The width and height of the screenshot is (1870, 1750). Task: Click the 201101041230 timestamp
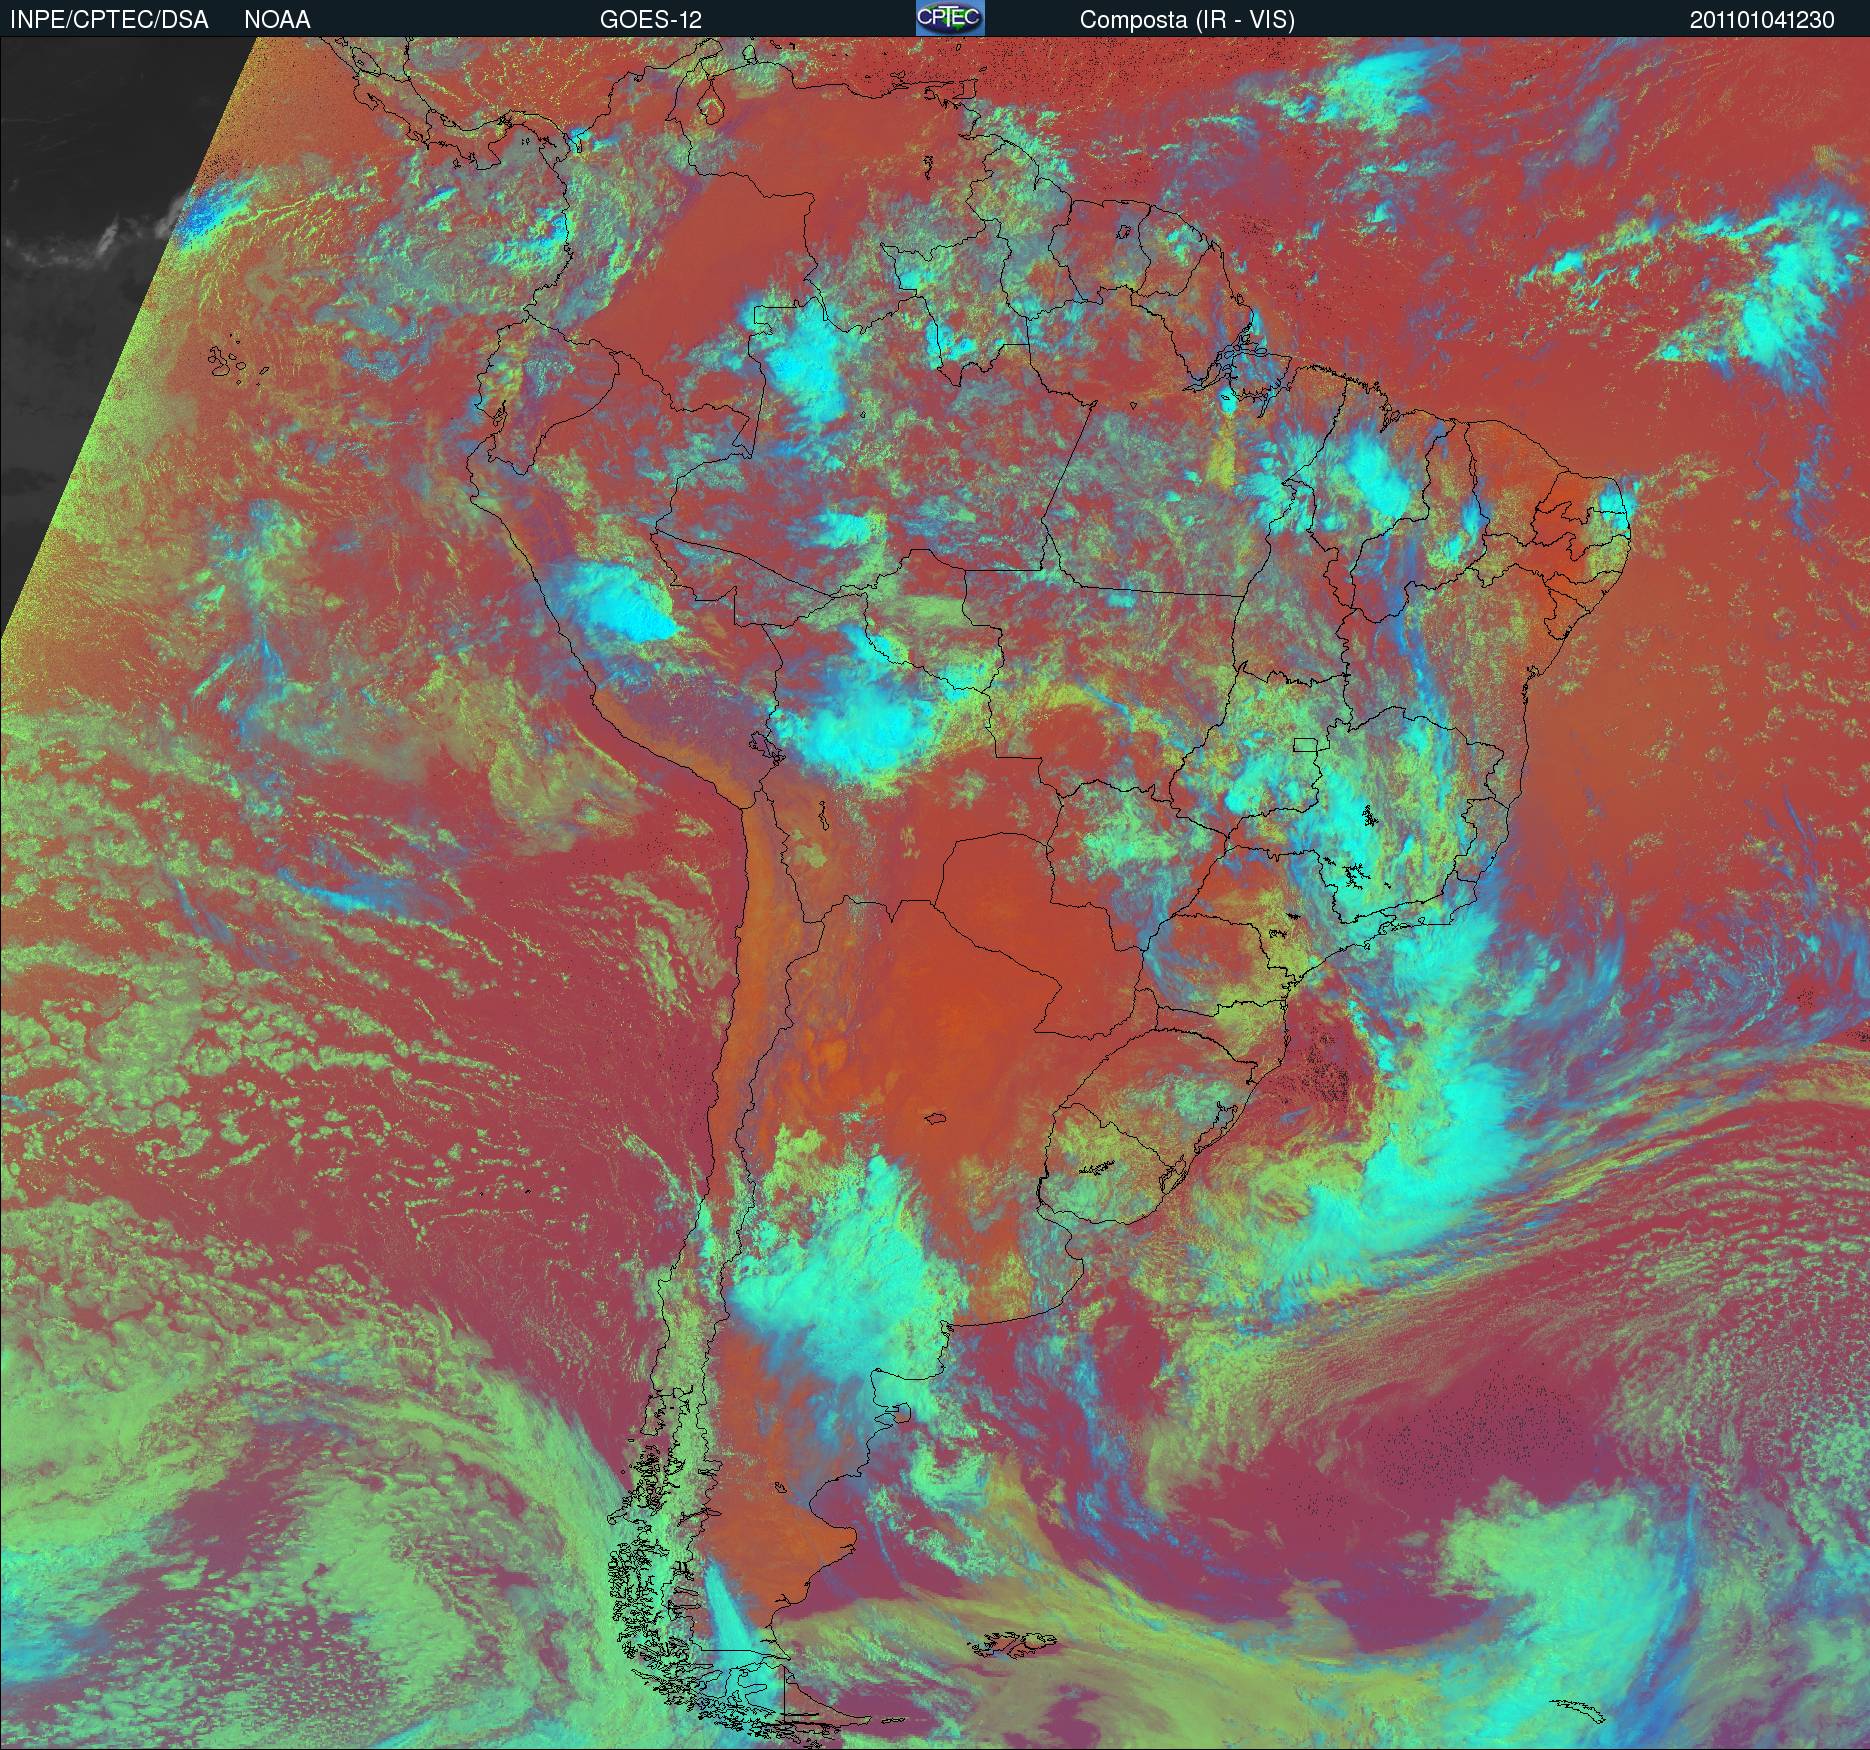coord(1763,20)
